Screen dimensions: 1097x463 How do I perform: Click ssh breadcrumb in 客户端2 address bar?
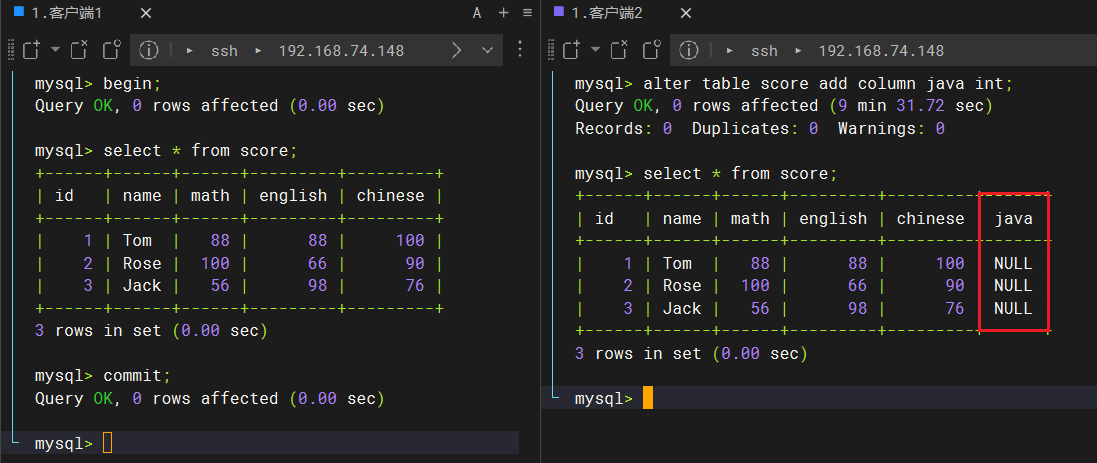pos(764,51)
